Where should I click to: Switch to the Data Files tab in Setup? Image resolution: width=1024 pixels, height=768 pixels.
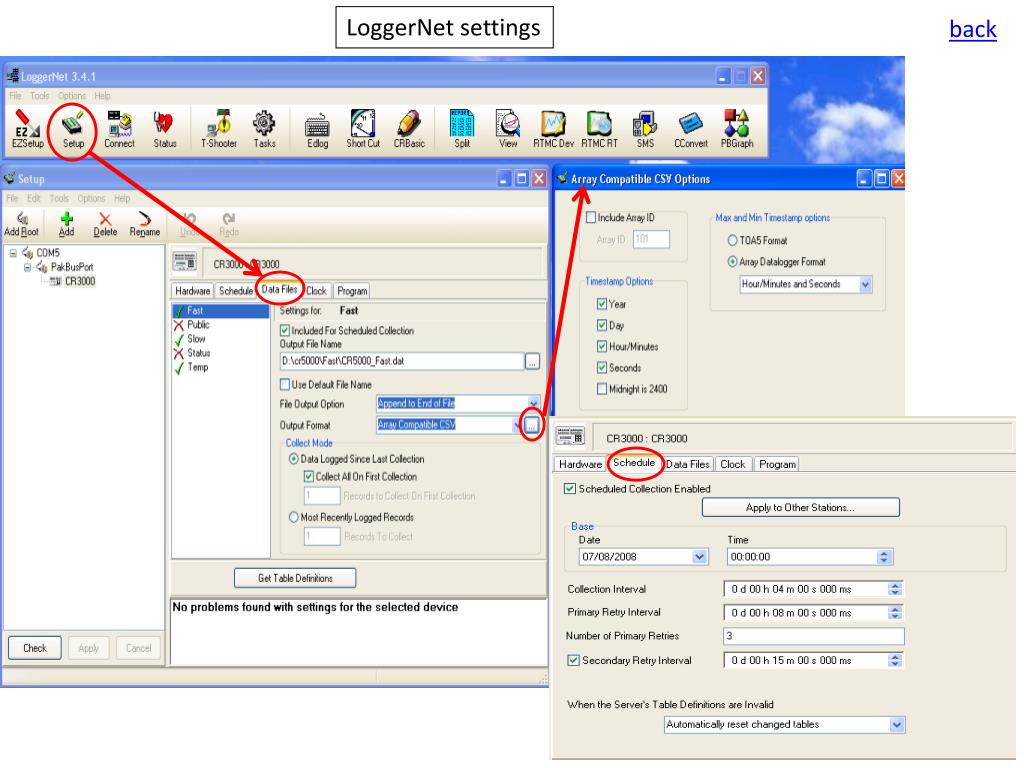click(x=280, y=289)
